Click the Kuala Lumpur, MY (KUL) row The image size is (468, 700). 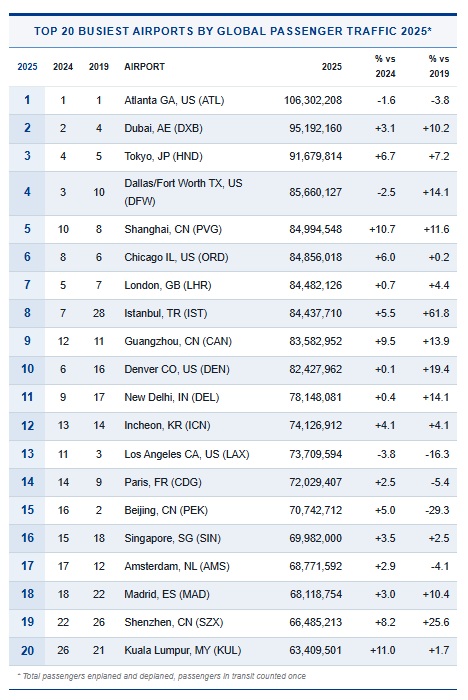coord(233,650)
